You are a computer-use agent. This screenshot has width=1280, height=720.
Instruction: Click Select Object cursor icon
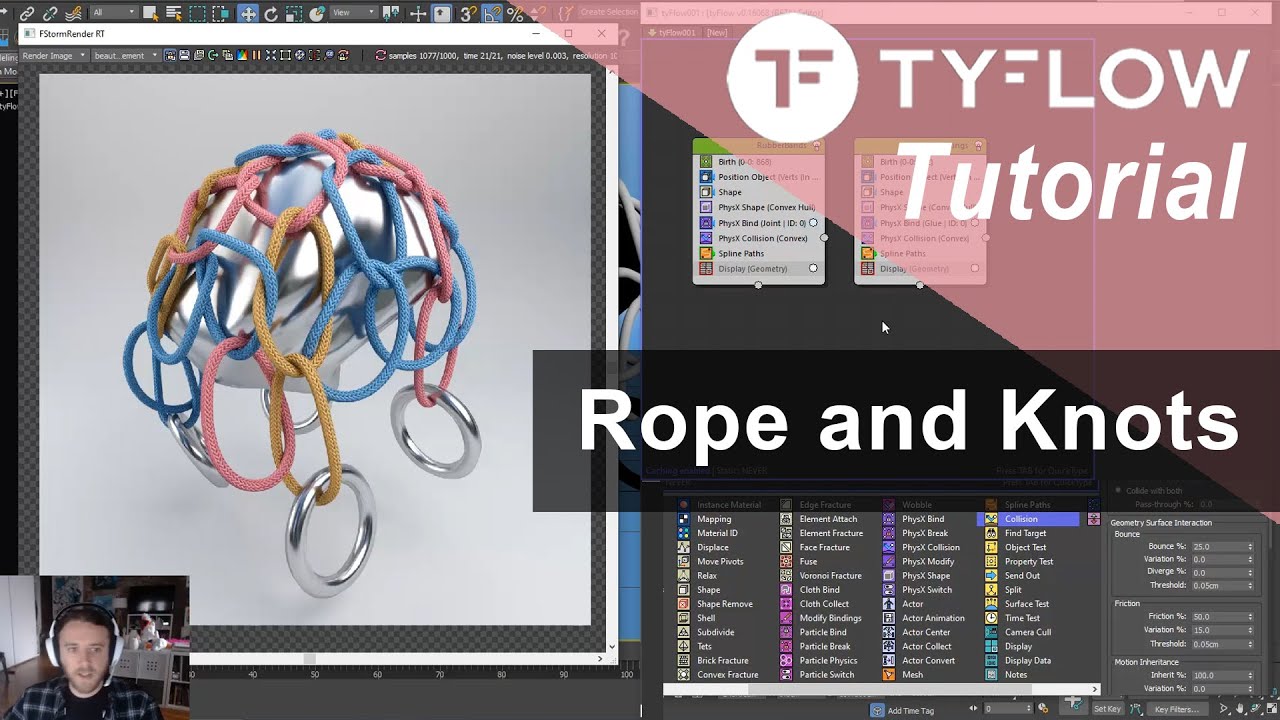(150, 14)
